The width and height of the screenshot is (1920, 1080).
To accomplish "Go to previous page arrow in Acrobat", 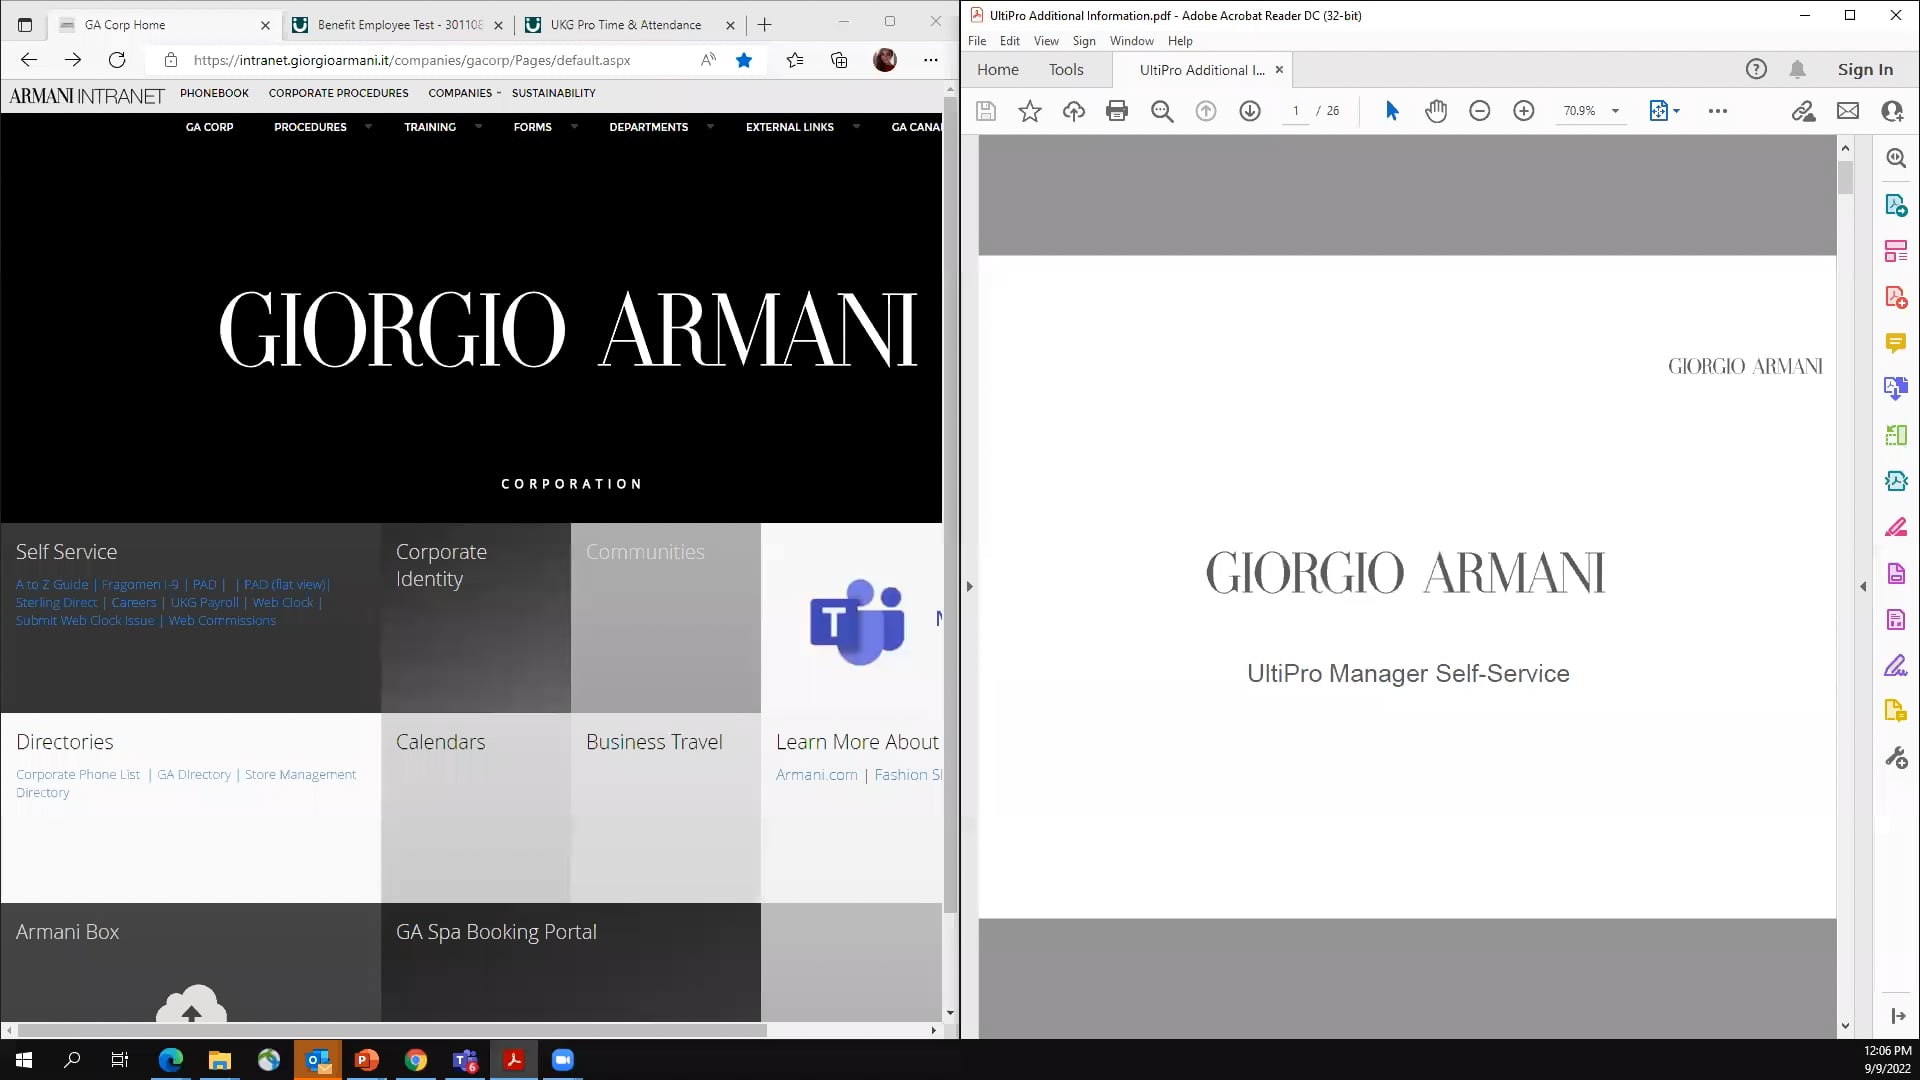I will pyautogui.click(x=1206, y=111).
